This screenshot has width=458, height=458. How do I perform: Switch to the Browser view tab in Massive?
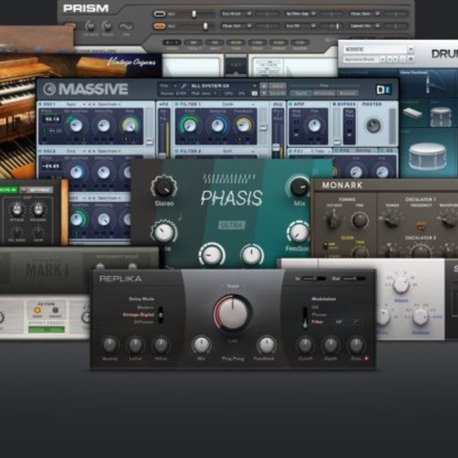coord(347,93)
